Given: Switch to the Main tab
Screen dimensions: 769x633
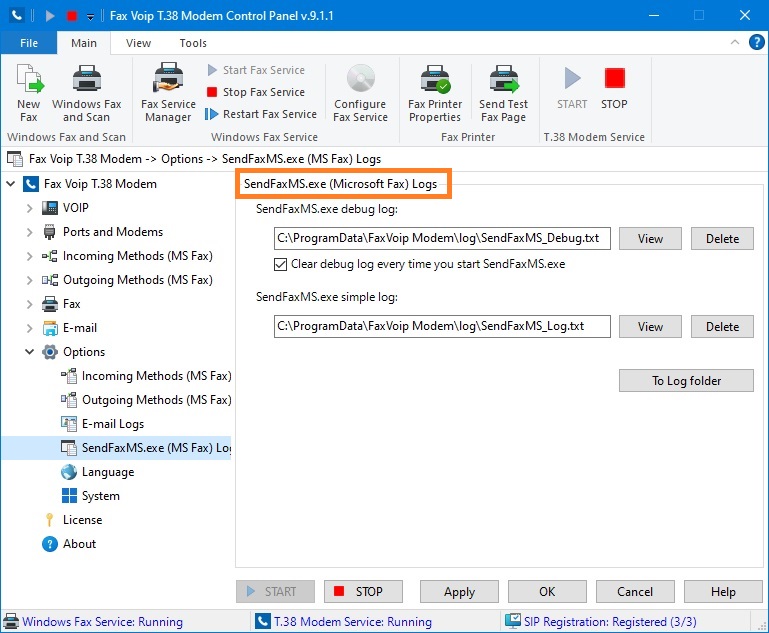Looking at the screenshot, I should (x=84, y=43).
